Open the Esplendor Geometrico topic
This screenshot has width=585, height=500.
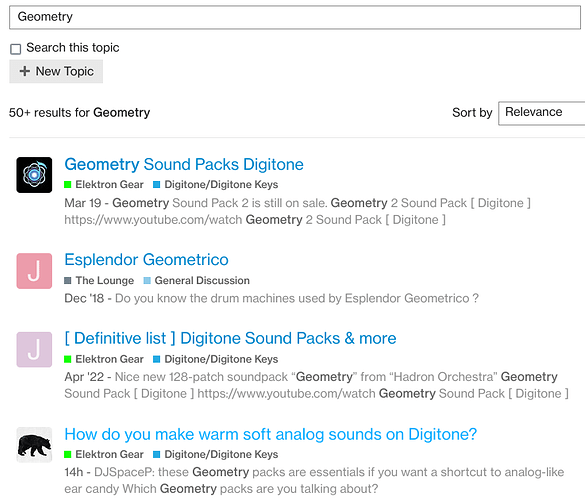tap(146, 260)
